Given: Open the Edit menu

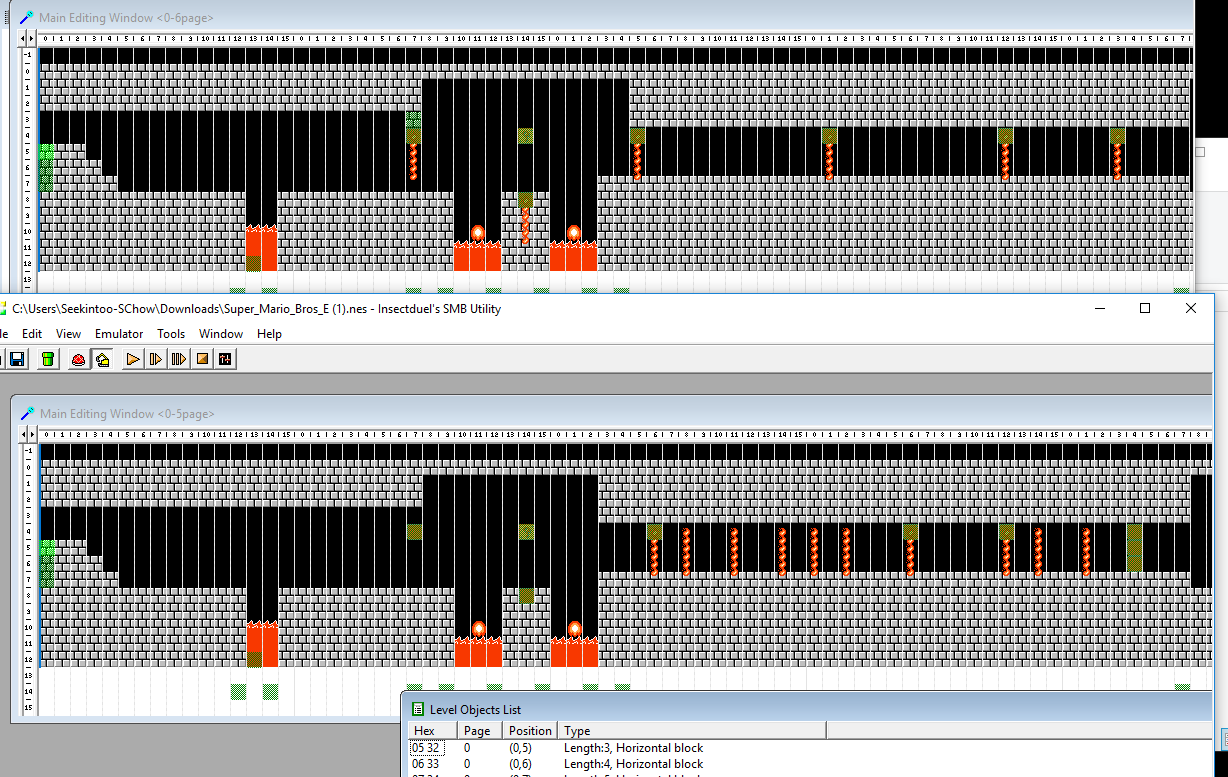Looking at the screenshot, I should 32,334.
